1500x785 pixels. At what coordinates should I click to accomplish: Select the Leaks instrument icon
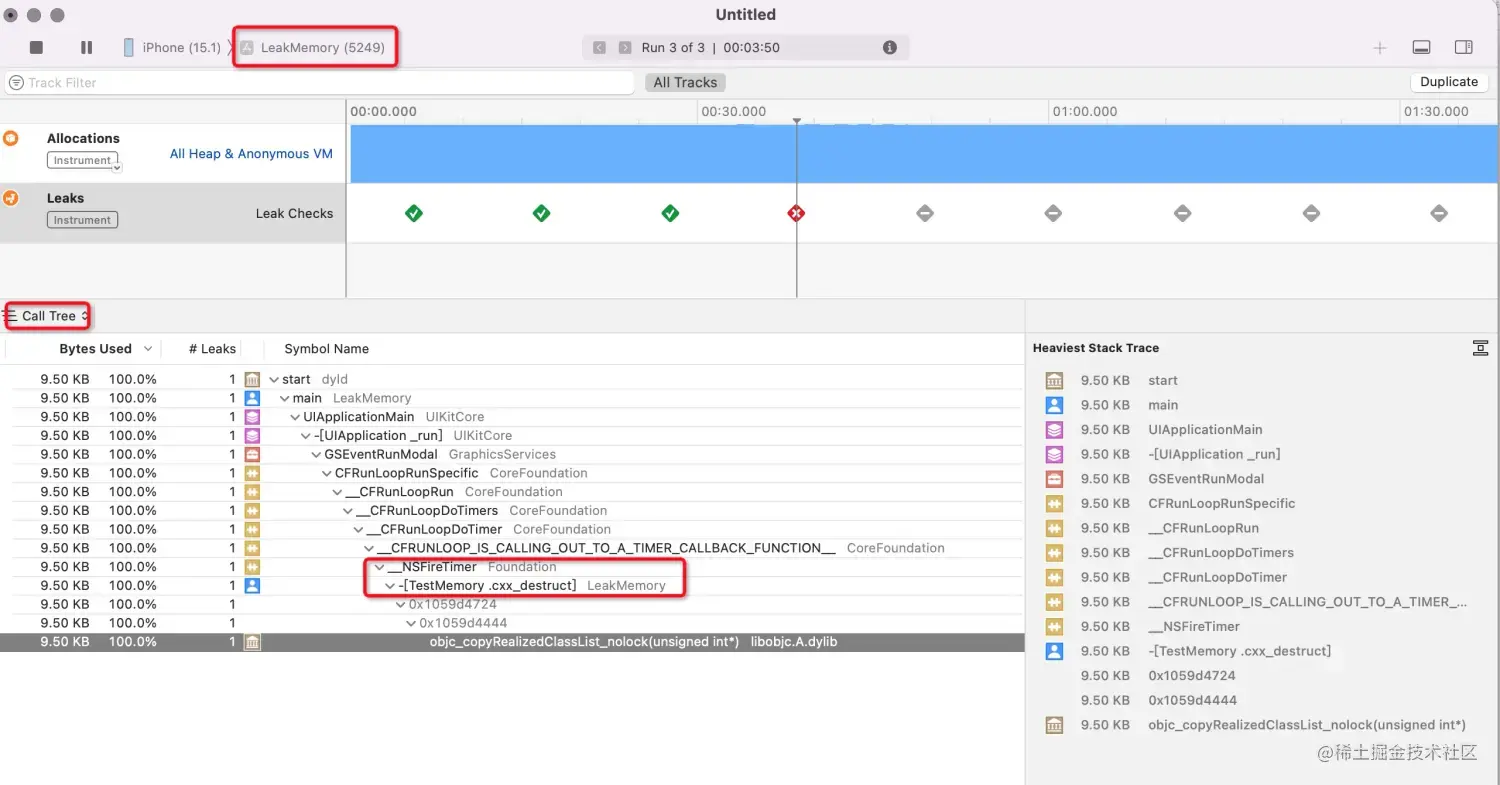pyautogui.click(x=11, y=198)
